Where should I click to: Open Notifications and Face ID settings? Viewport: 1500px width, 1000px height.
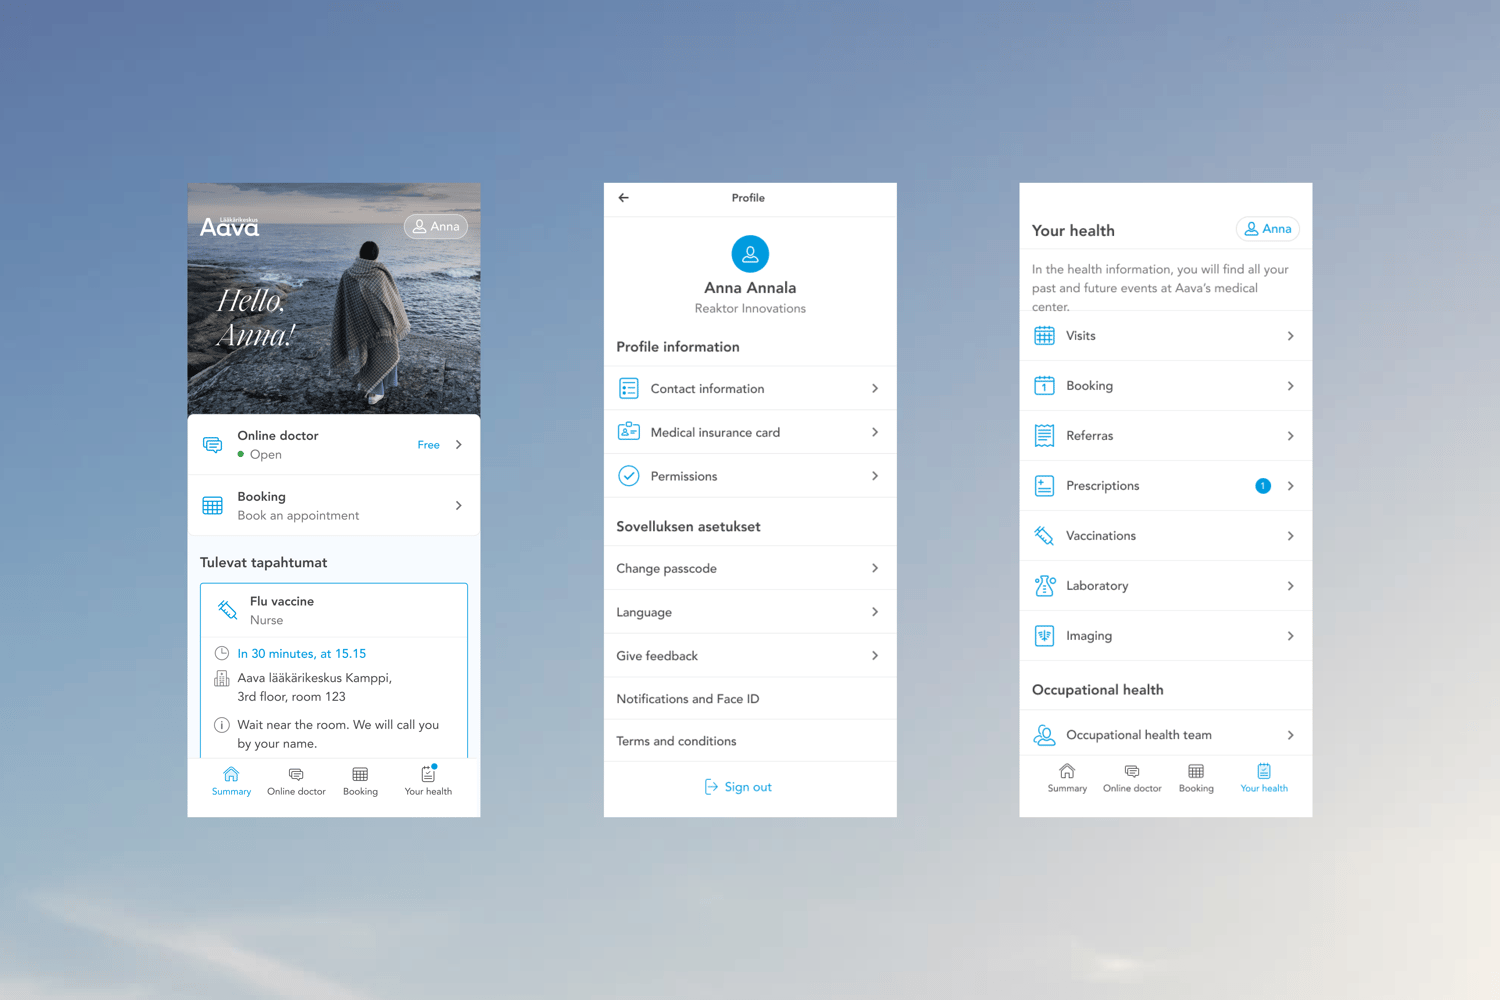tap(687, 698)
